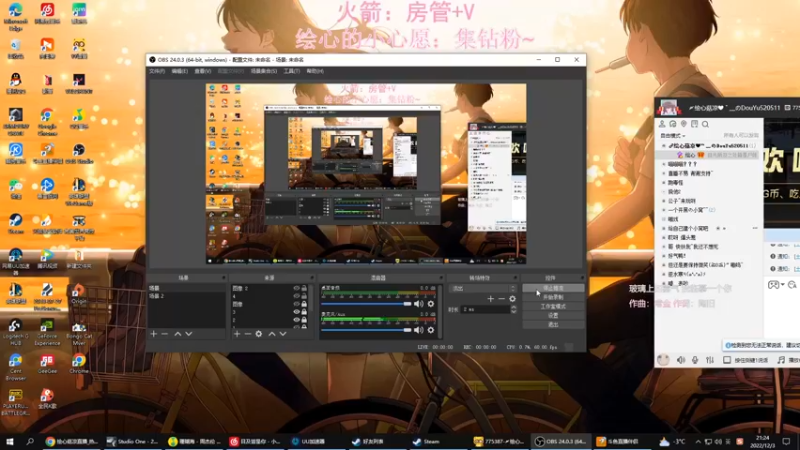Remove the selected source with the minus icon
Image resolution: width=800 pixels, height=450 pixels.
(247, 334)
